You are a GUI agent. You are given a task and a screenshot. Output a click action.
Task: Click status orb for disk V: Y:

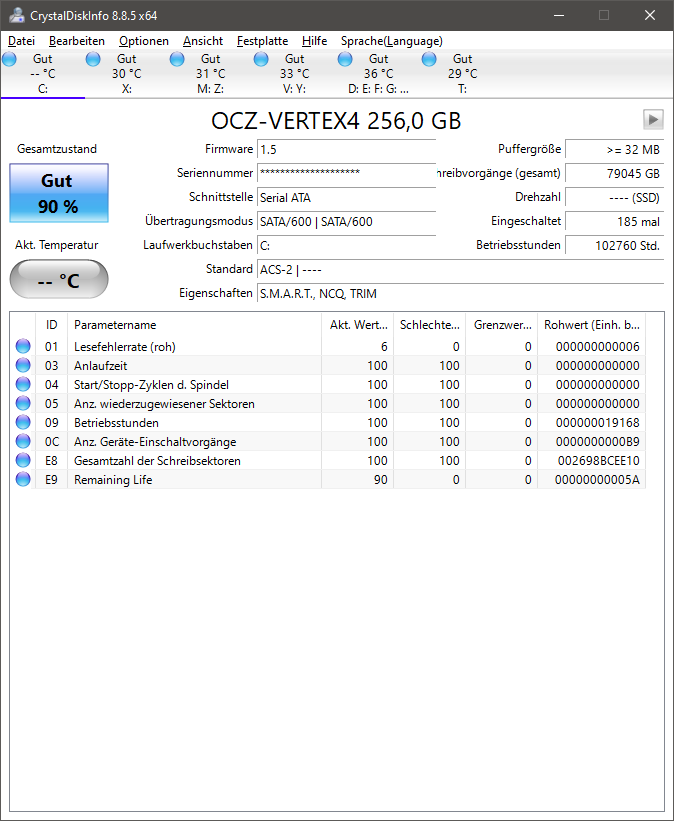261,59
